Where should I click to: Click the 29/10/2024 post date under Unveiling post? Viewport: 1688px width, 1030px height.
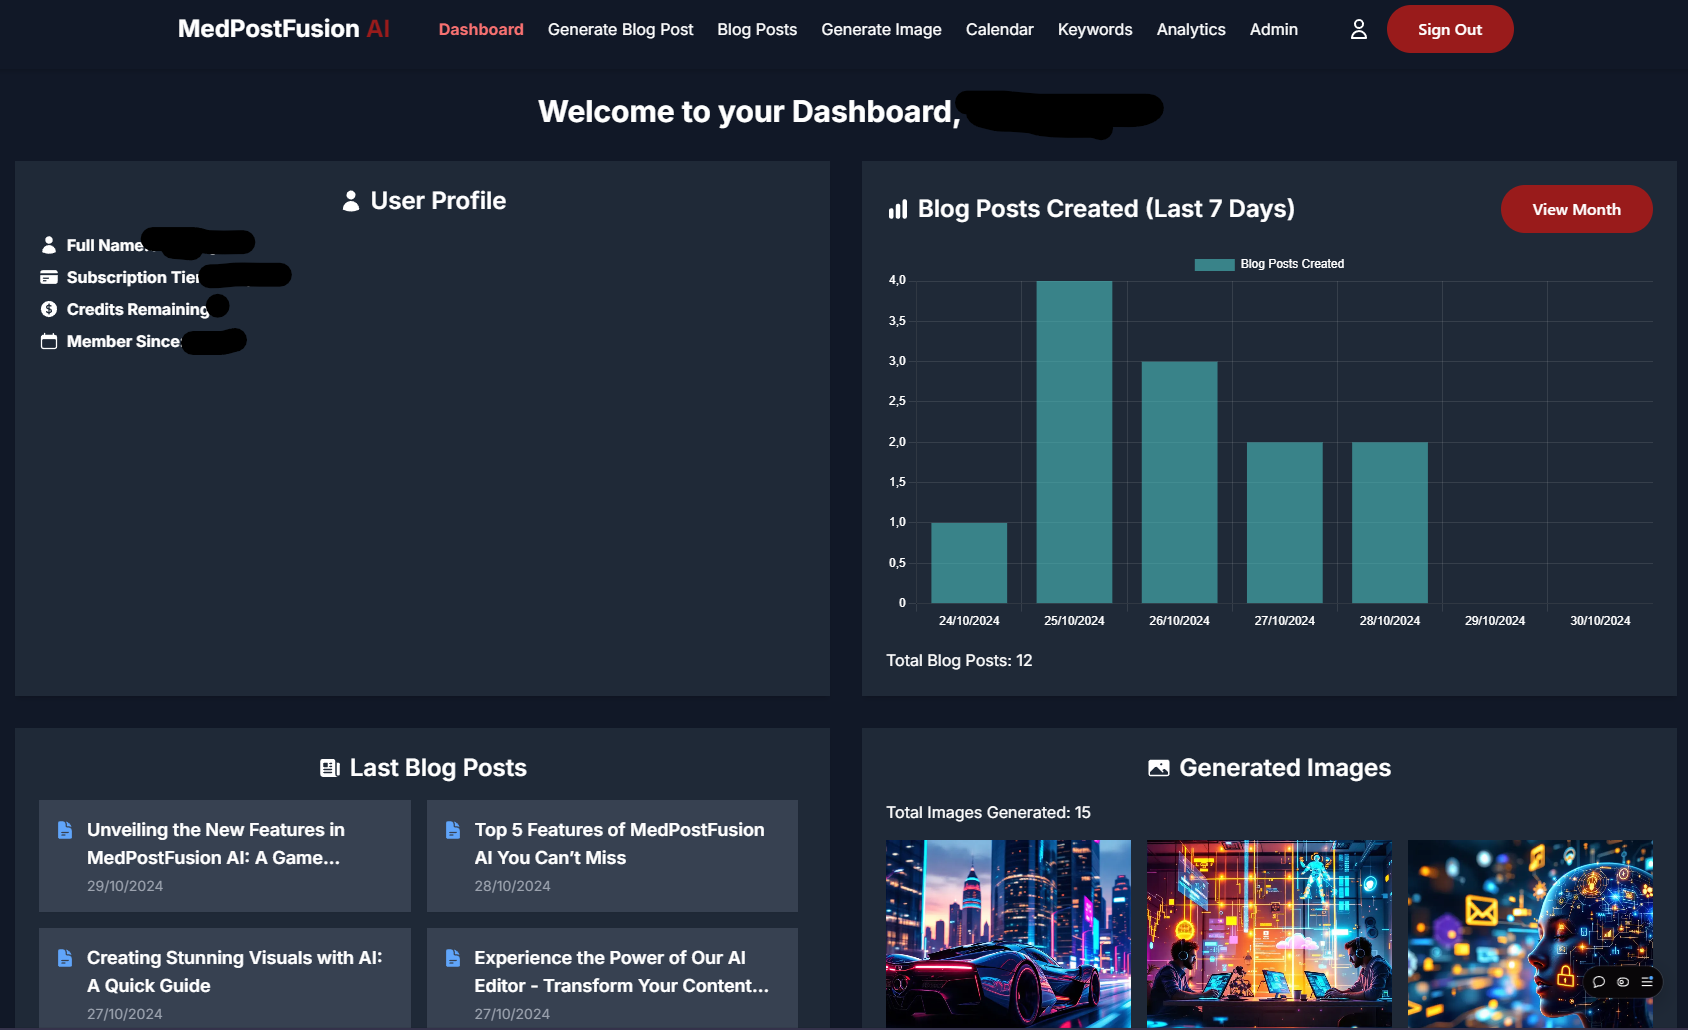pyautogui.click(x=125, y=886)
